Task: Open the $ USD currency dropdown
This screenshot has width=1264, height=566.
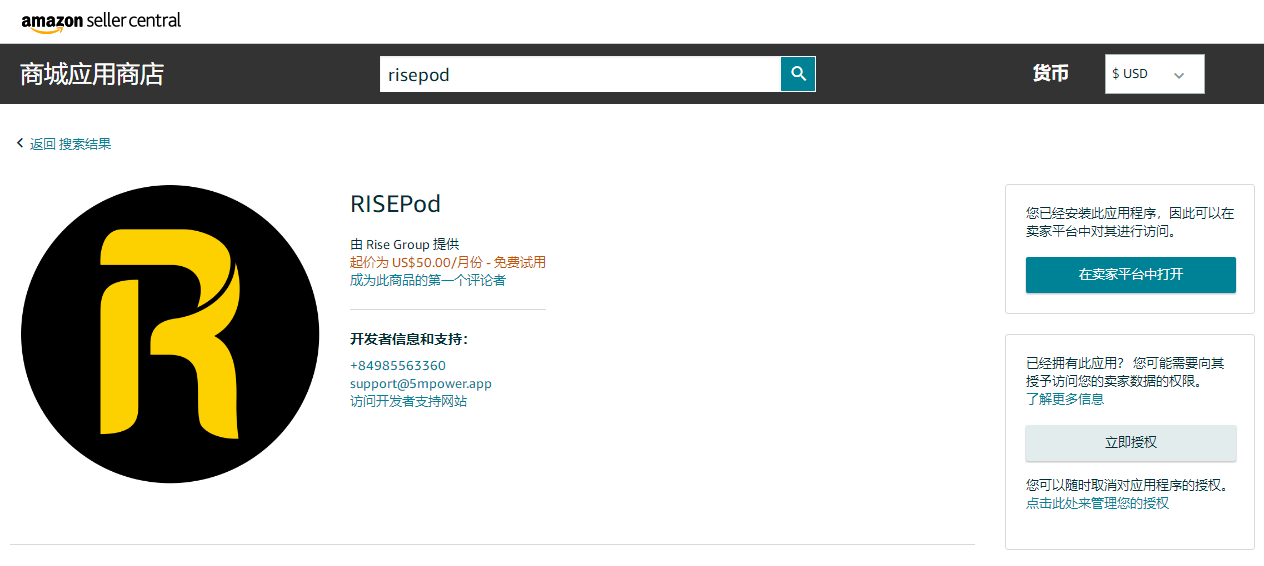Action: (x=1154, y=74)
